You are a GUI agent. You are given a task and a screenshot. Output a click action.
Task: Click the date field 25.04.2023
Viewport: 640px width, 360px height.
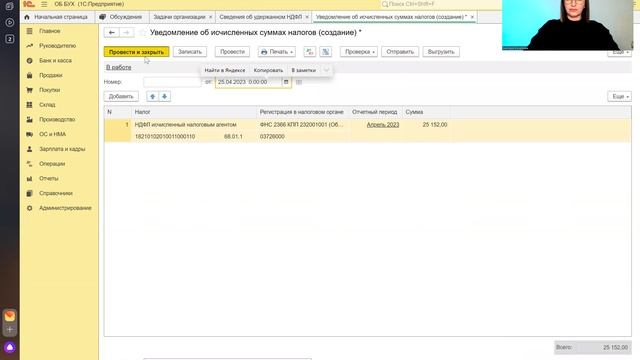pyautogui.click(x=249, y=82)
